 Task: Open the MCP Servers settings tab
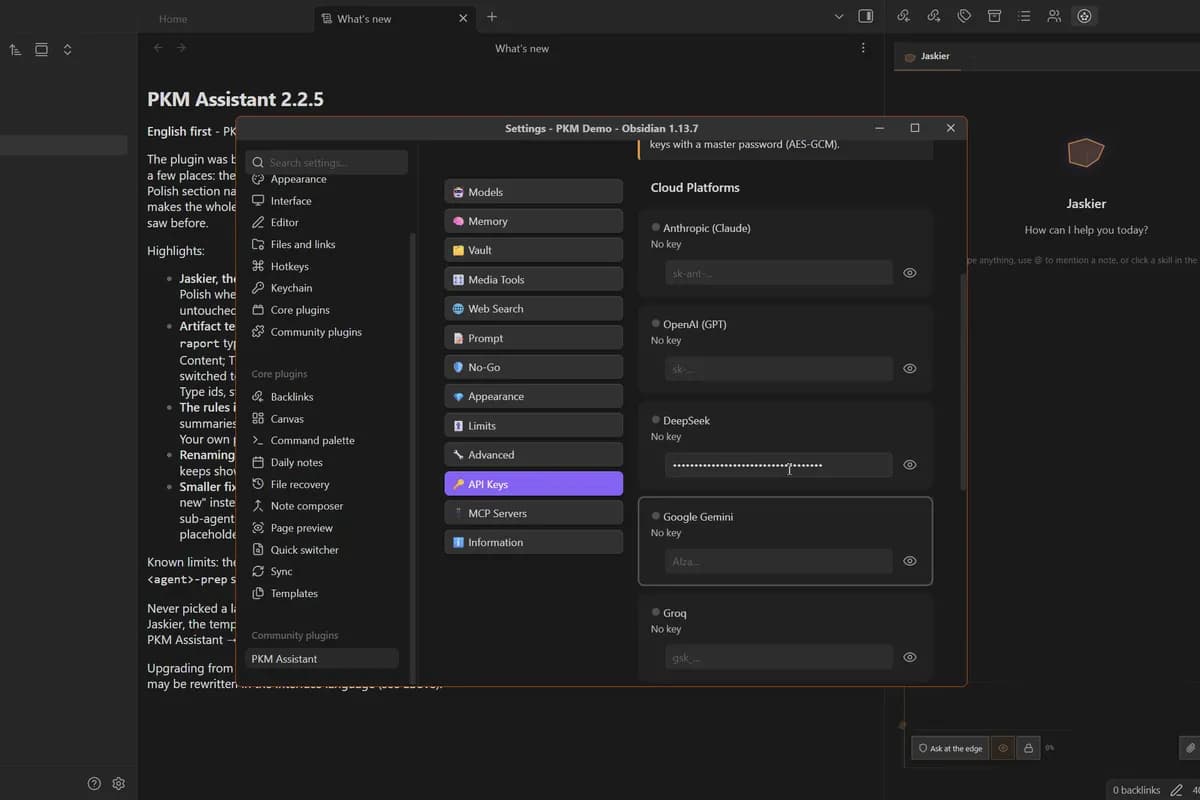coord(533,513)
